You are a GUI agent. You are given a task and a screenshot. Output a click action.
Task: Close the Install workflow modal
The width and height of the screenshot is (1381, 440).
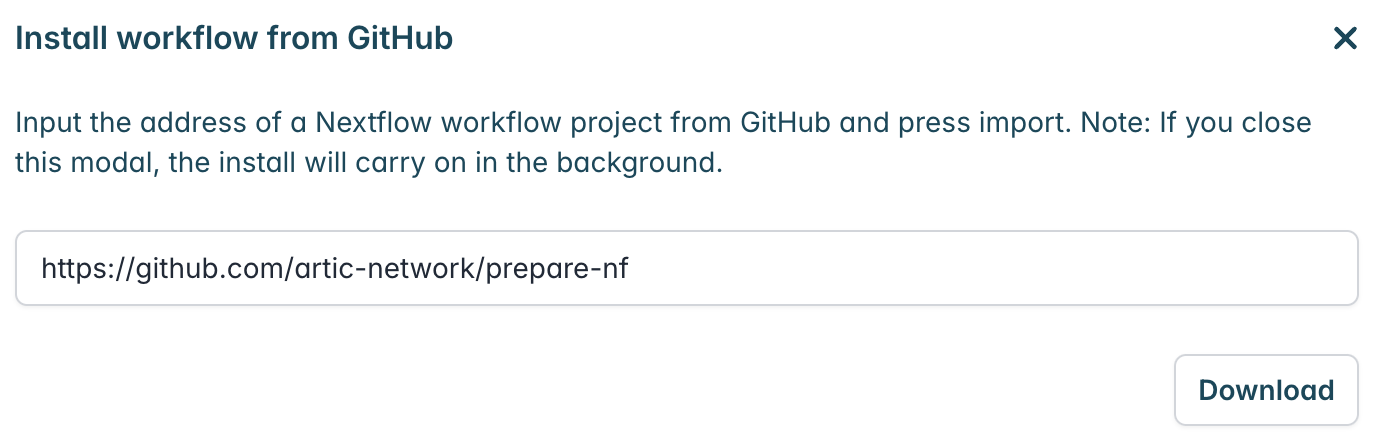[1345, 39]
